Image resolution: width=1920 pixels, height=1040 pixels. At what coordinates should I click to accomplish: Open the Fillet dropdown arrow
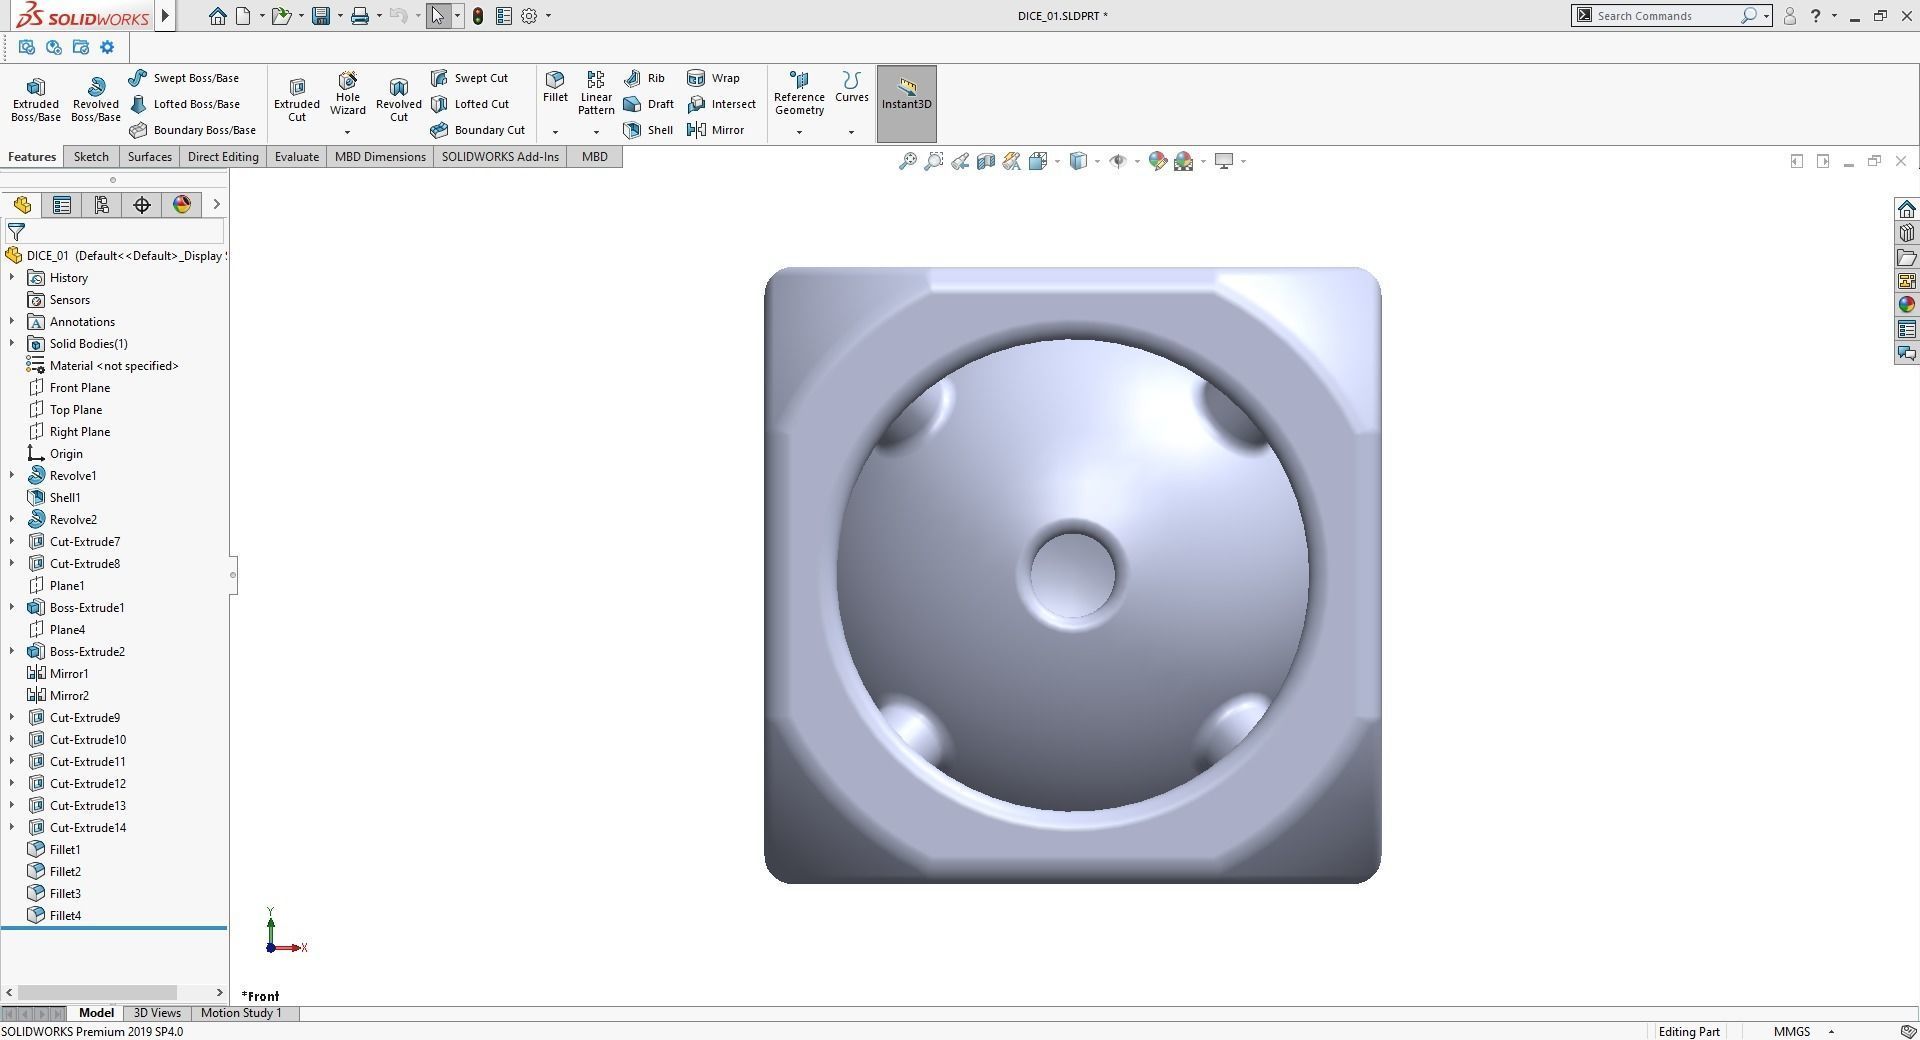point(555,132)
